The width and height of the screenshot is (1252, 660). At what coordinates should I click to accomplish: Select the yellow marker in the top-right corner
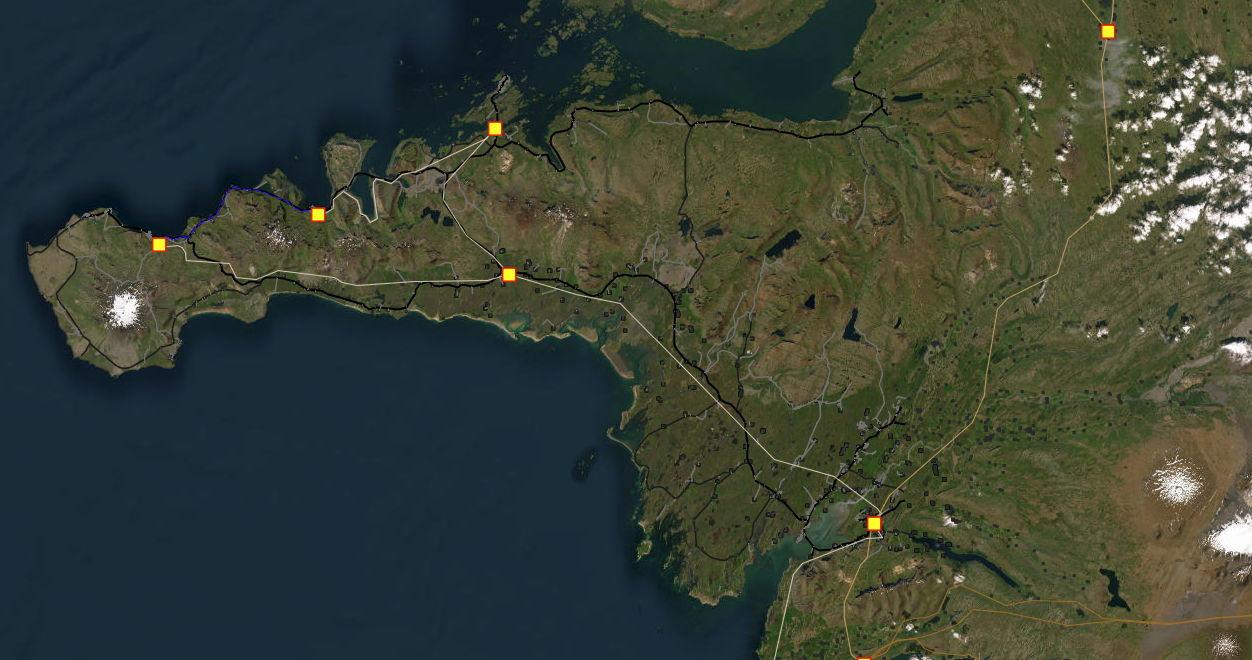(1107, 31)
